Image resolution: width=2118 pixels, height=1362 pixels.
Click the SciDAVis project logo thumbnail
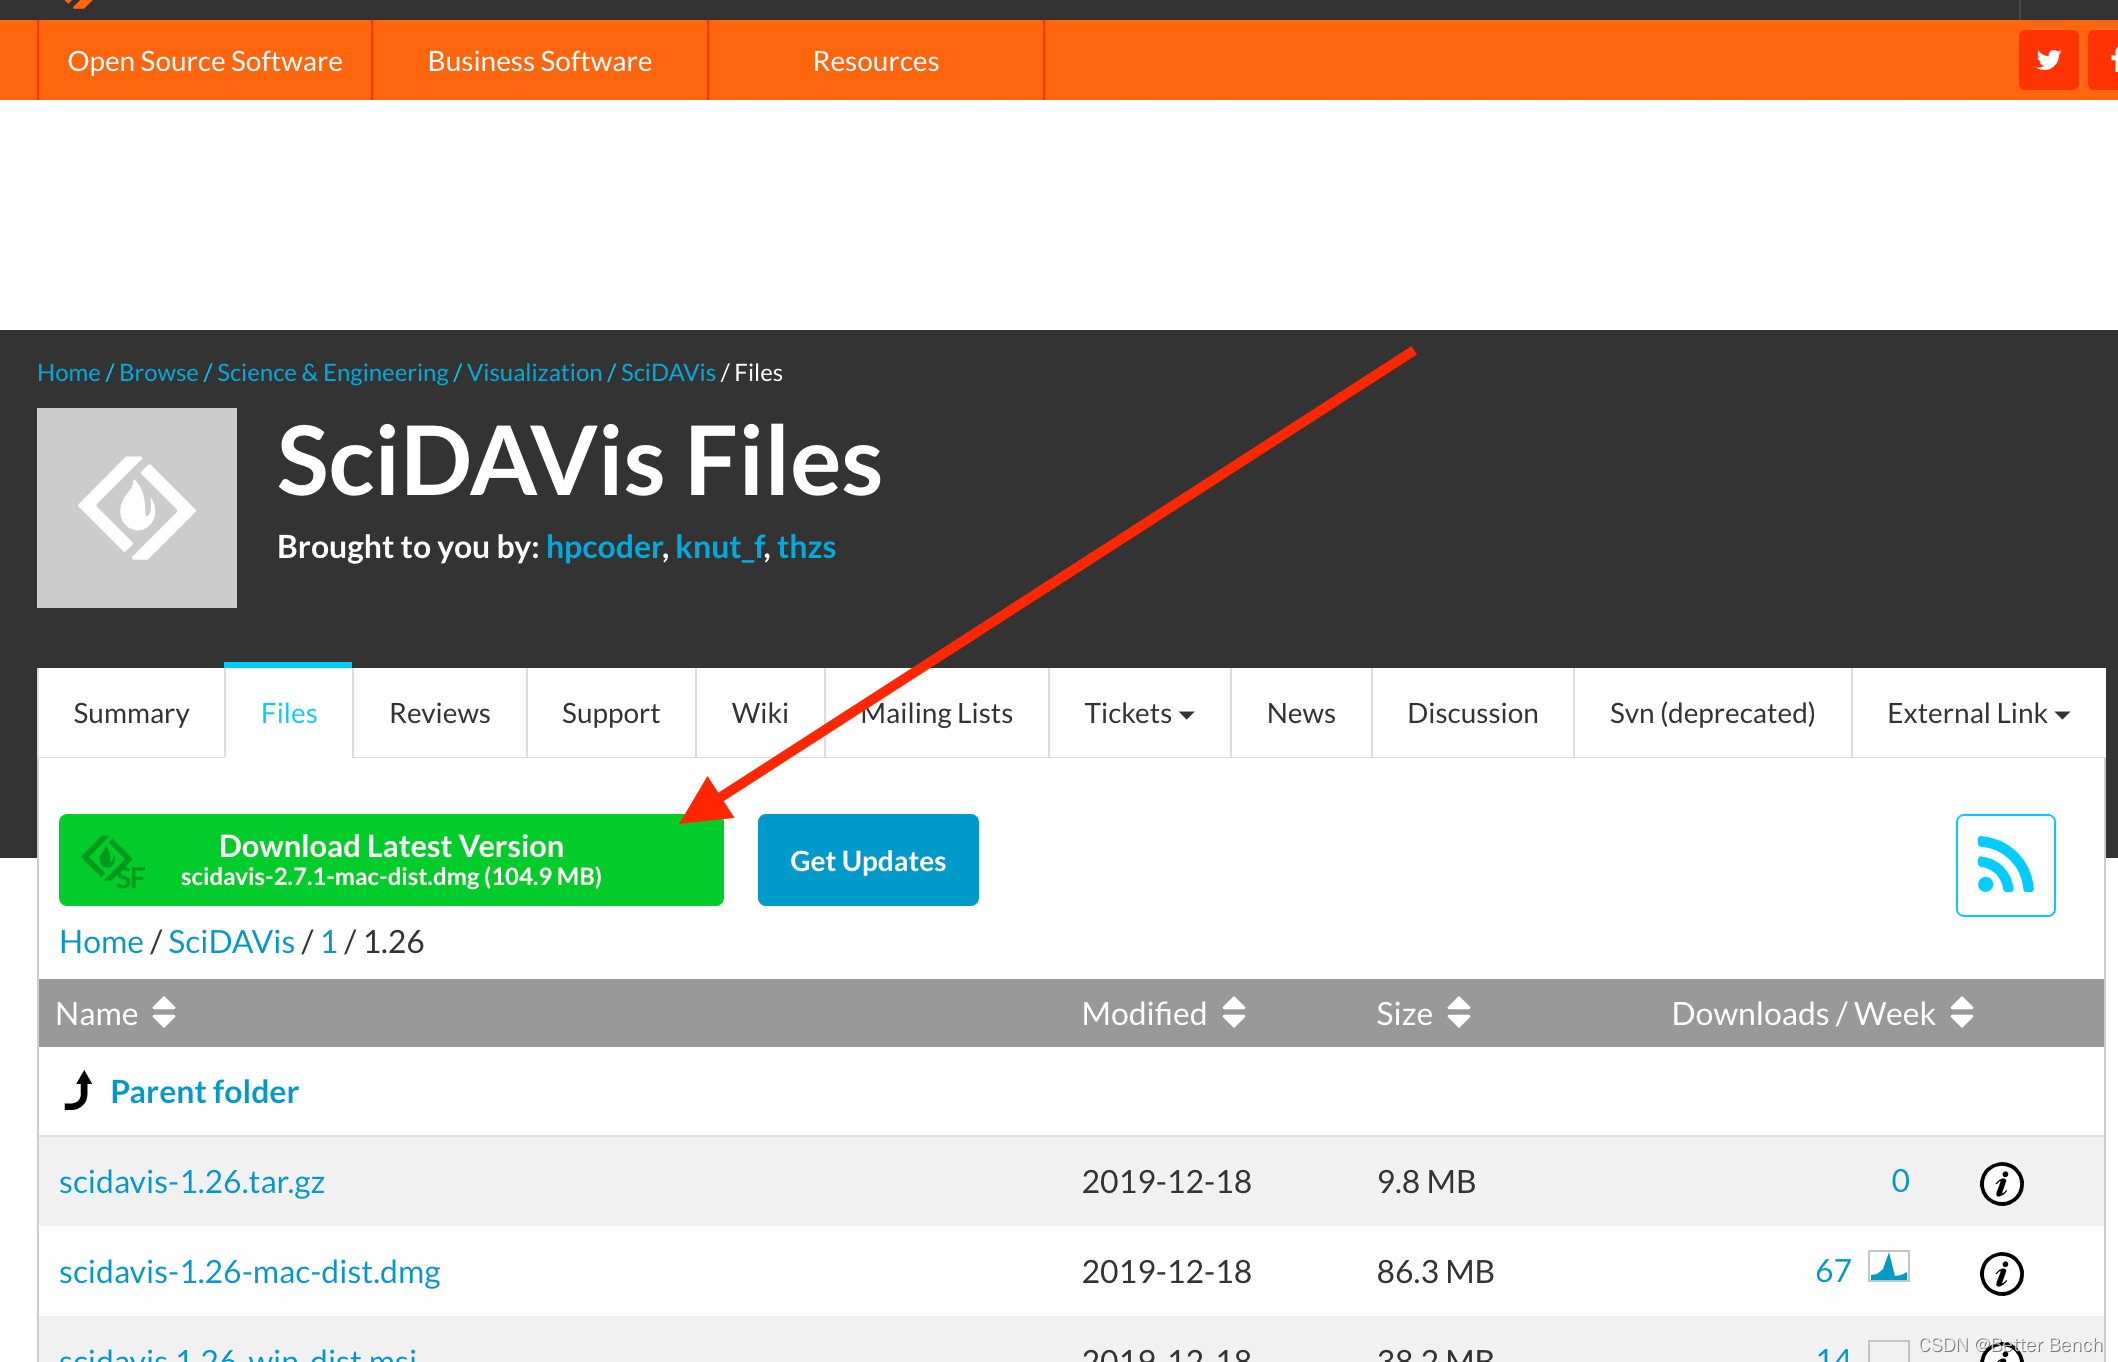[137, 508]
